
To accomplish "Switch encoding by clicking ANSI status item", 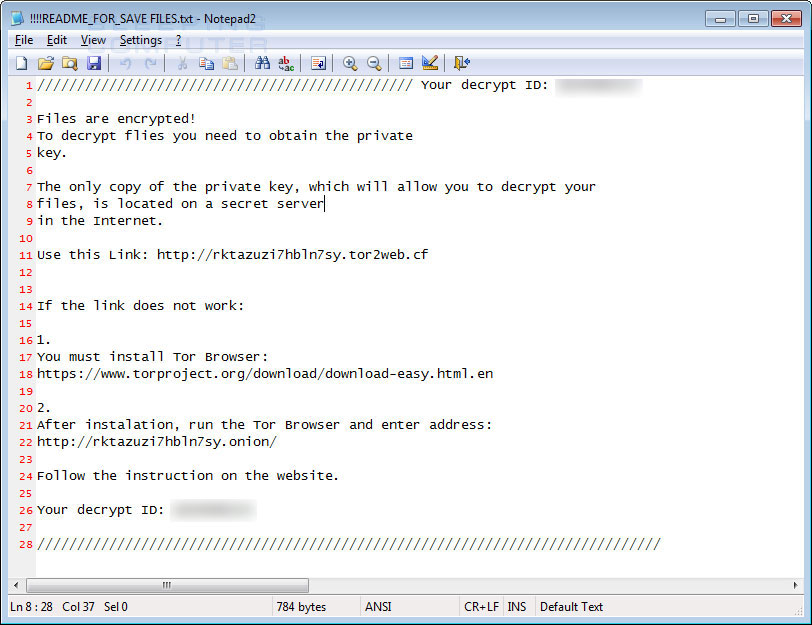I will point(378,606).
